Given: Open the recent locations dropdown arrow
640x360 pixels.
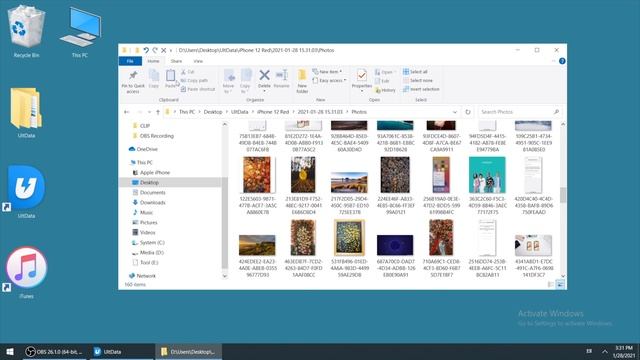Looking at the screenshot, I should pos(149,112).
